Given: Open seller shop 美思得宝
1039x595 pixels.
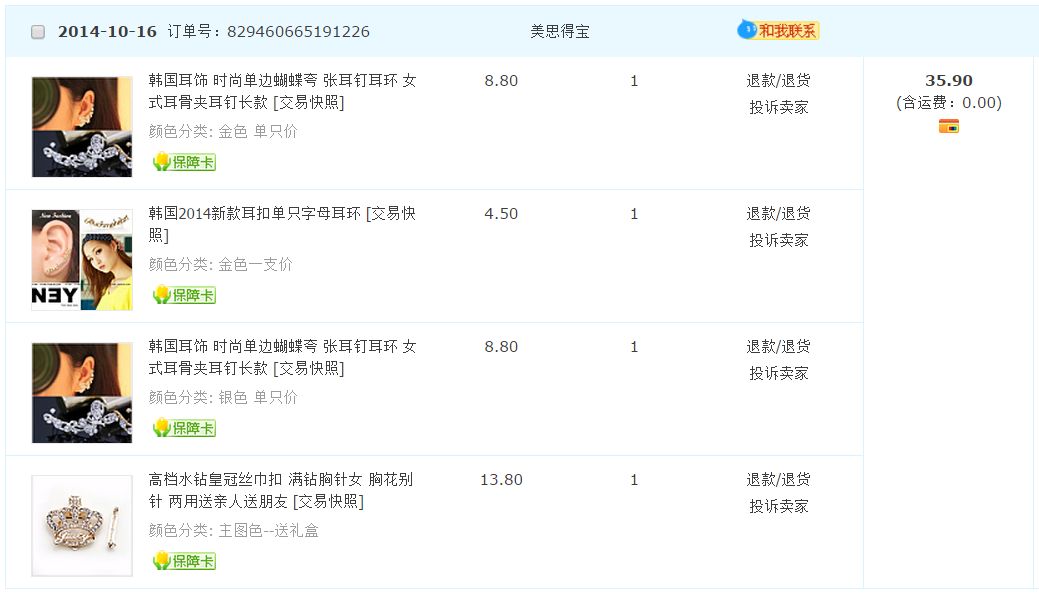Looking at the screenshot, I should pyautogui.click(x=559, y=32).
